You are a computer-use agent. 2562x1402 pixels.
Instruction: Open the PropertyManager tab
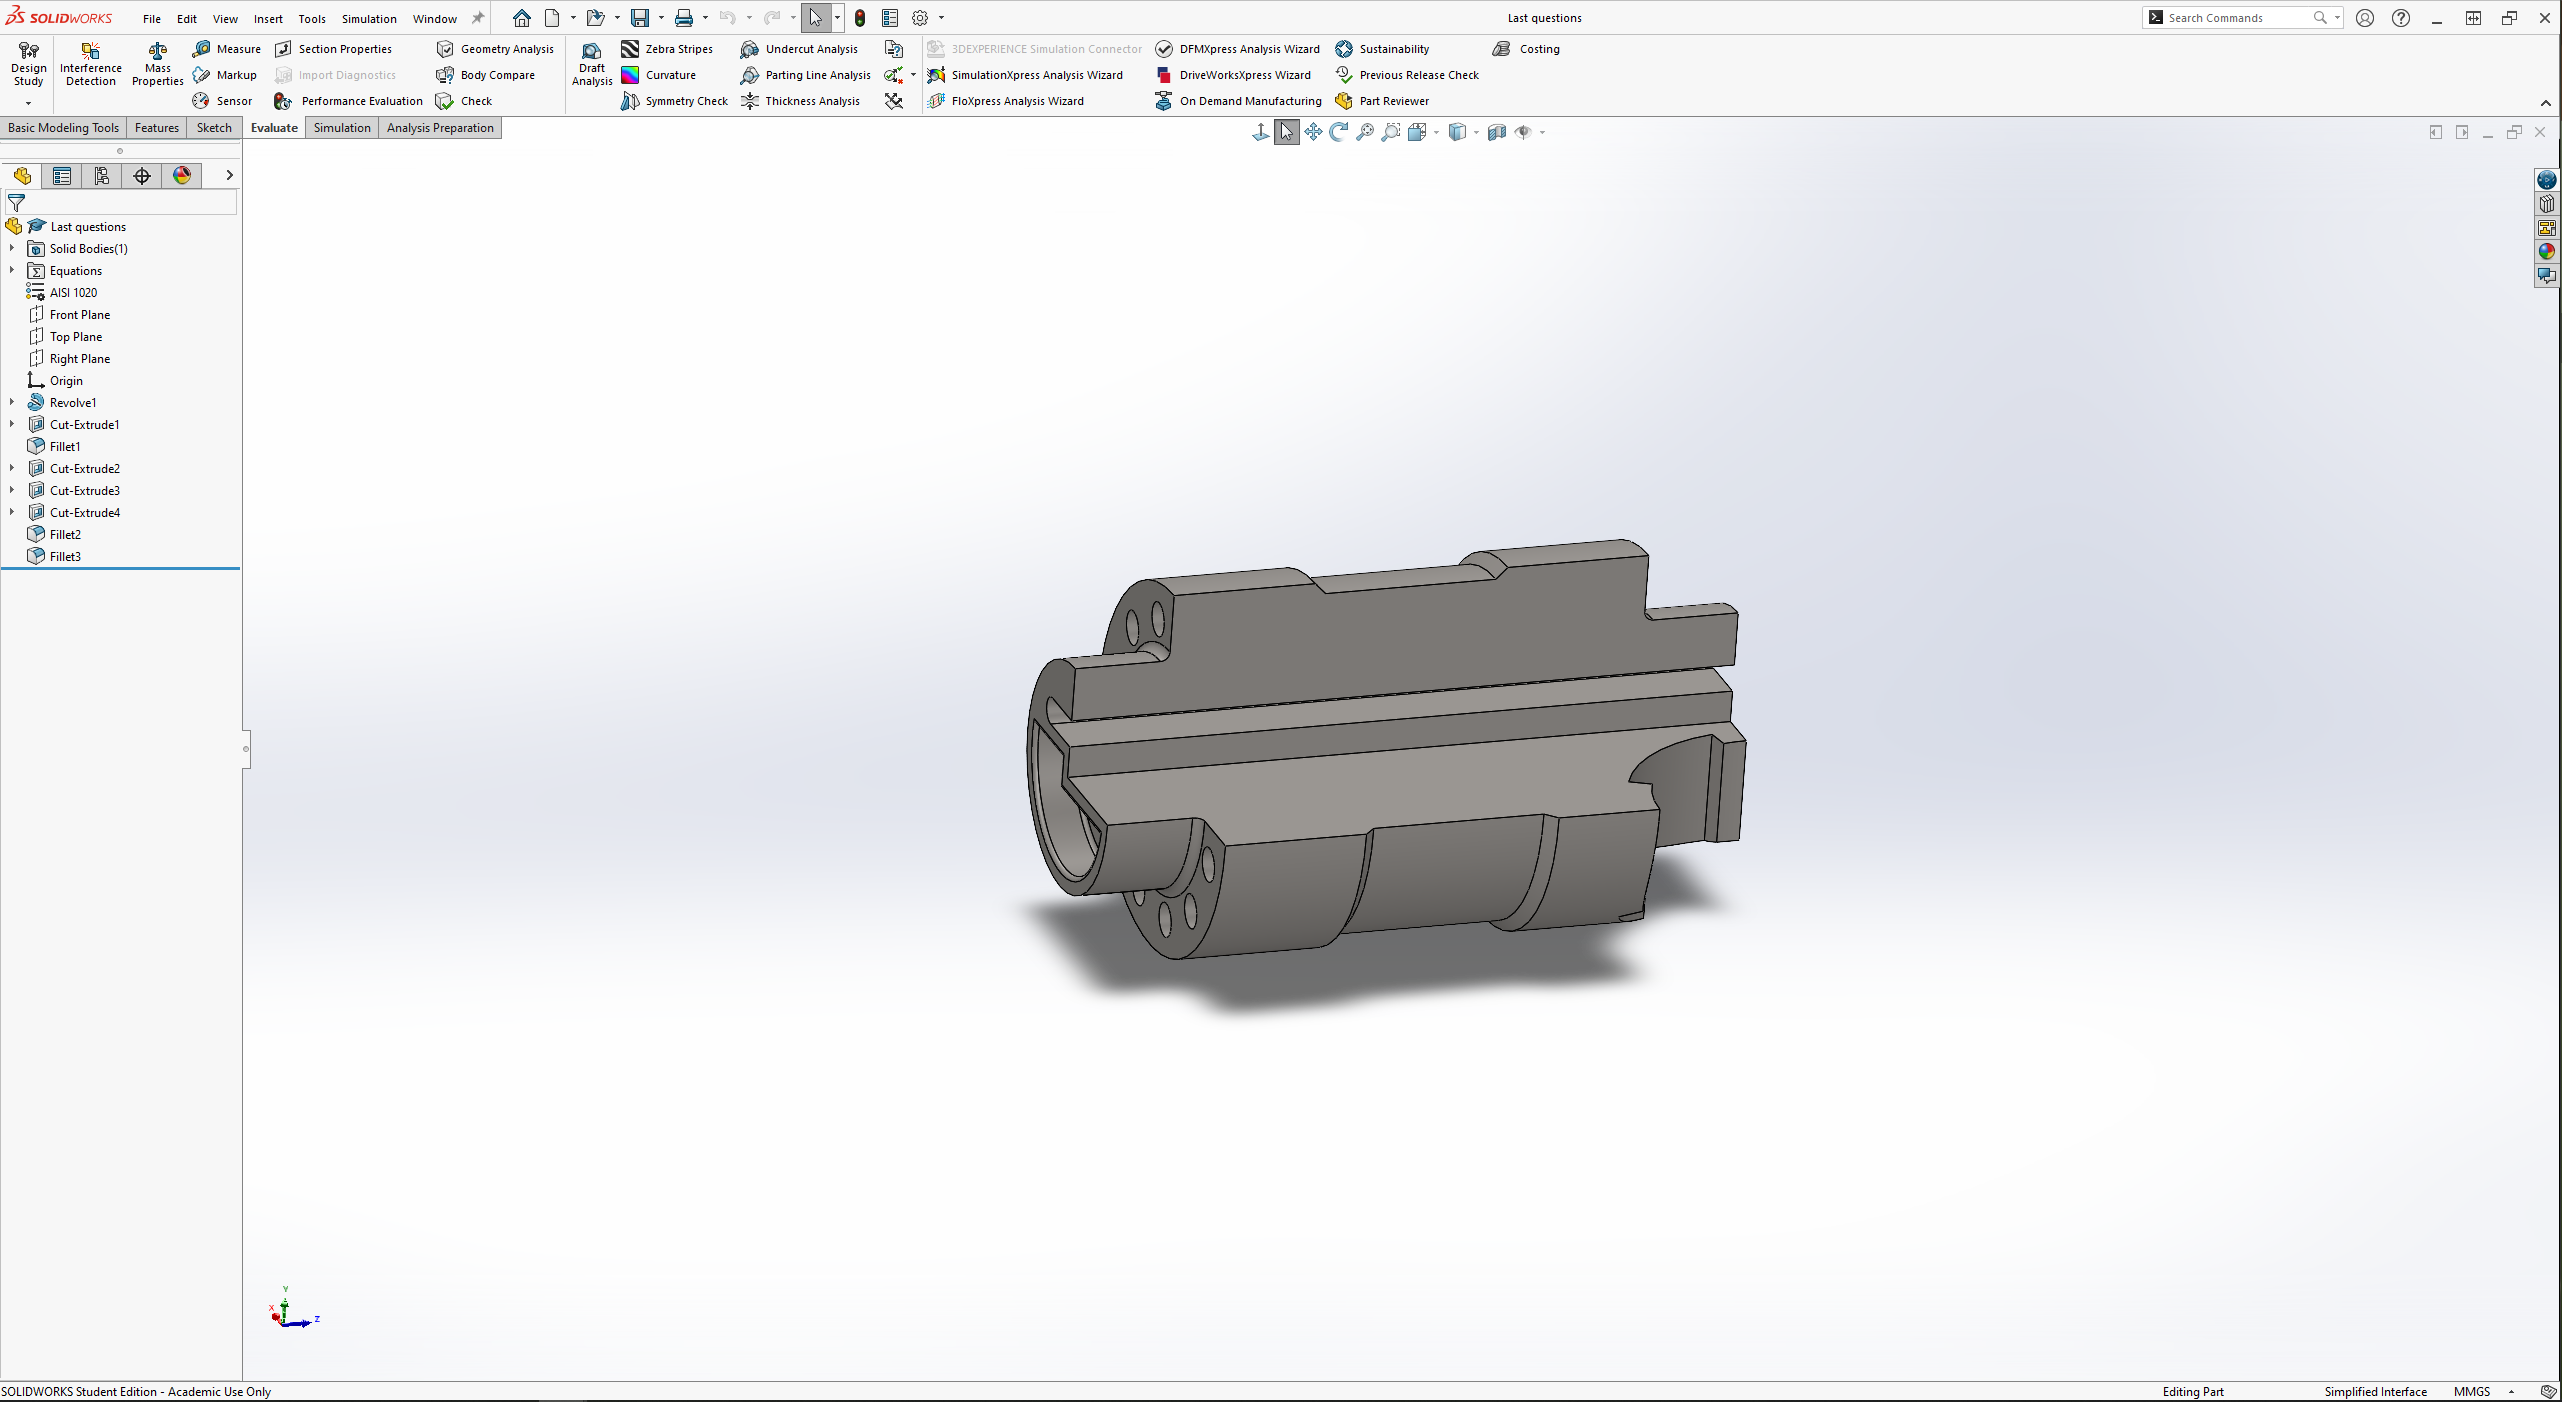pyautogui.click(x=62, y=176)
